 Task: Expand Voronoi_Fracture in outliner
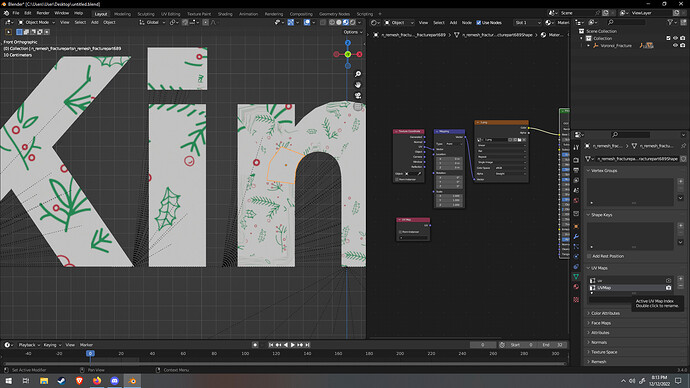589,45
